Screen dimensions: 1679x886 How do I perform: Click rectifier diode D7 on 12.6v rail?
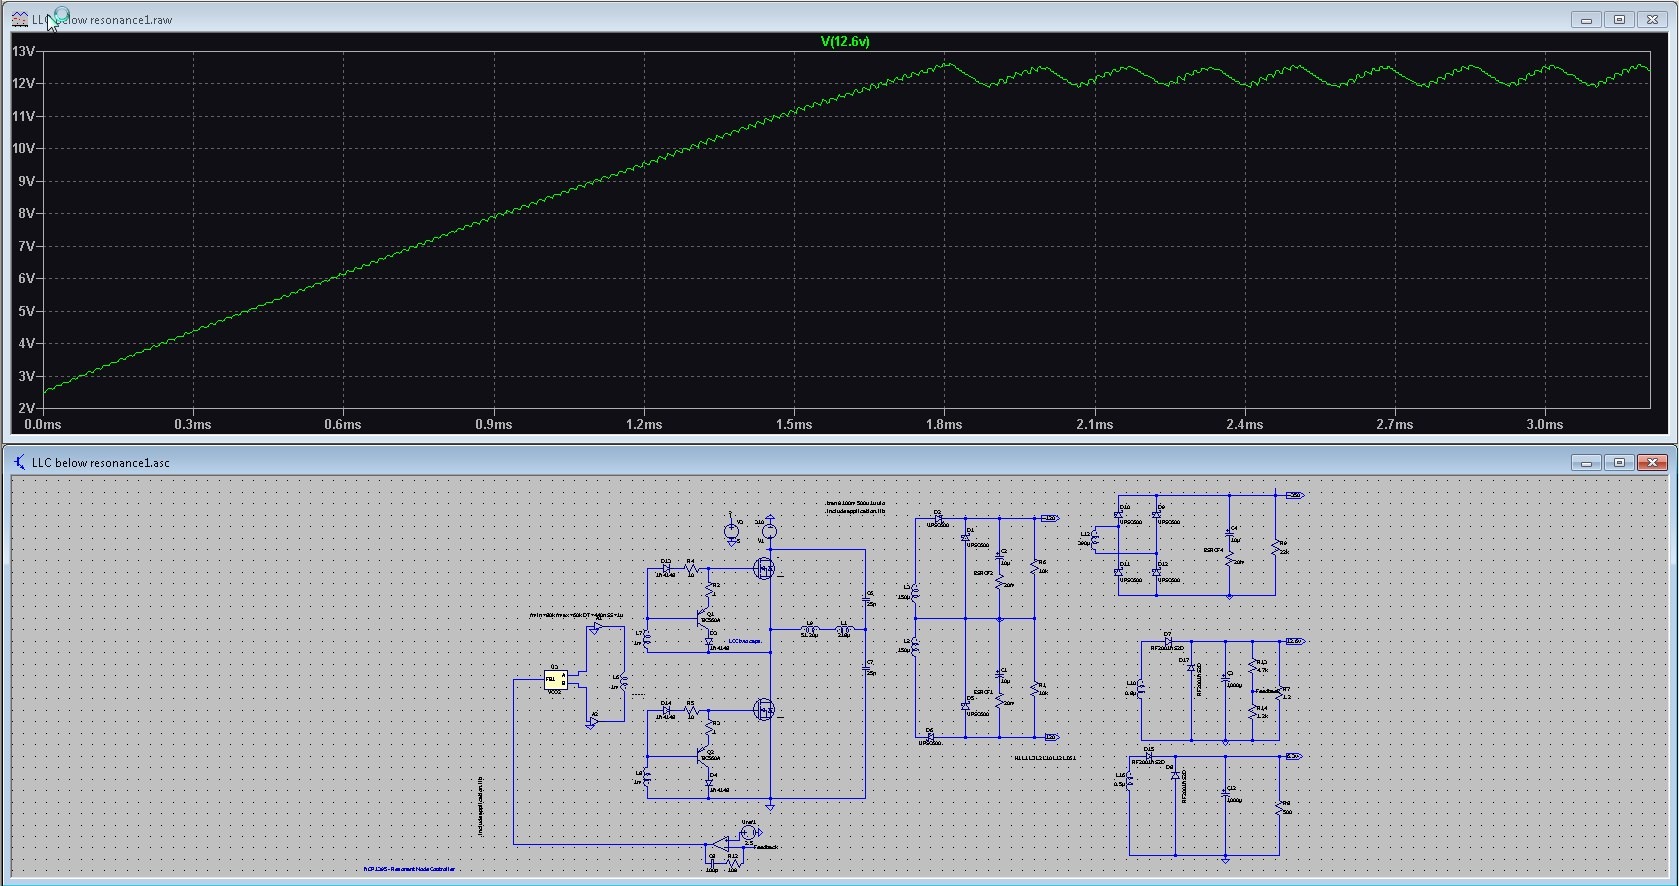click(1168, 641)
